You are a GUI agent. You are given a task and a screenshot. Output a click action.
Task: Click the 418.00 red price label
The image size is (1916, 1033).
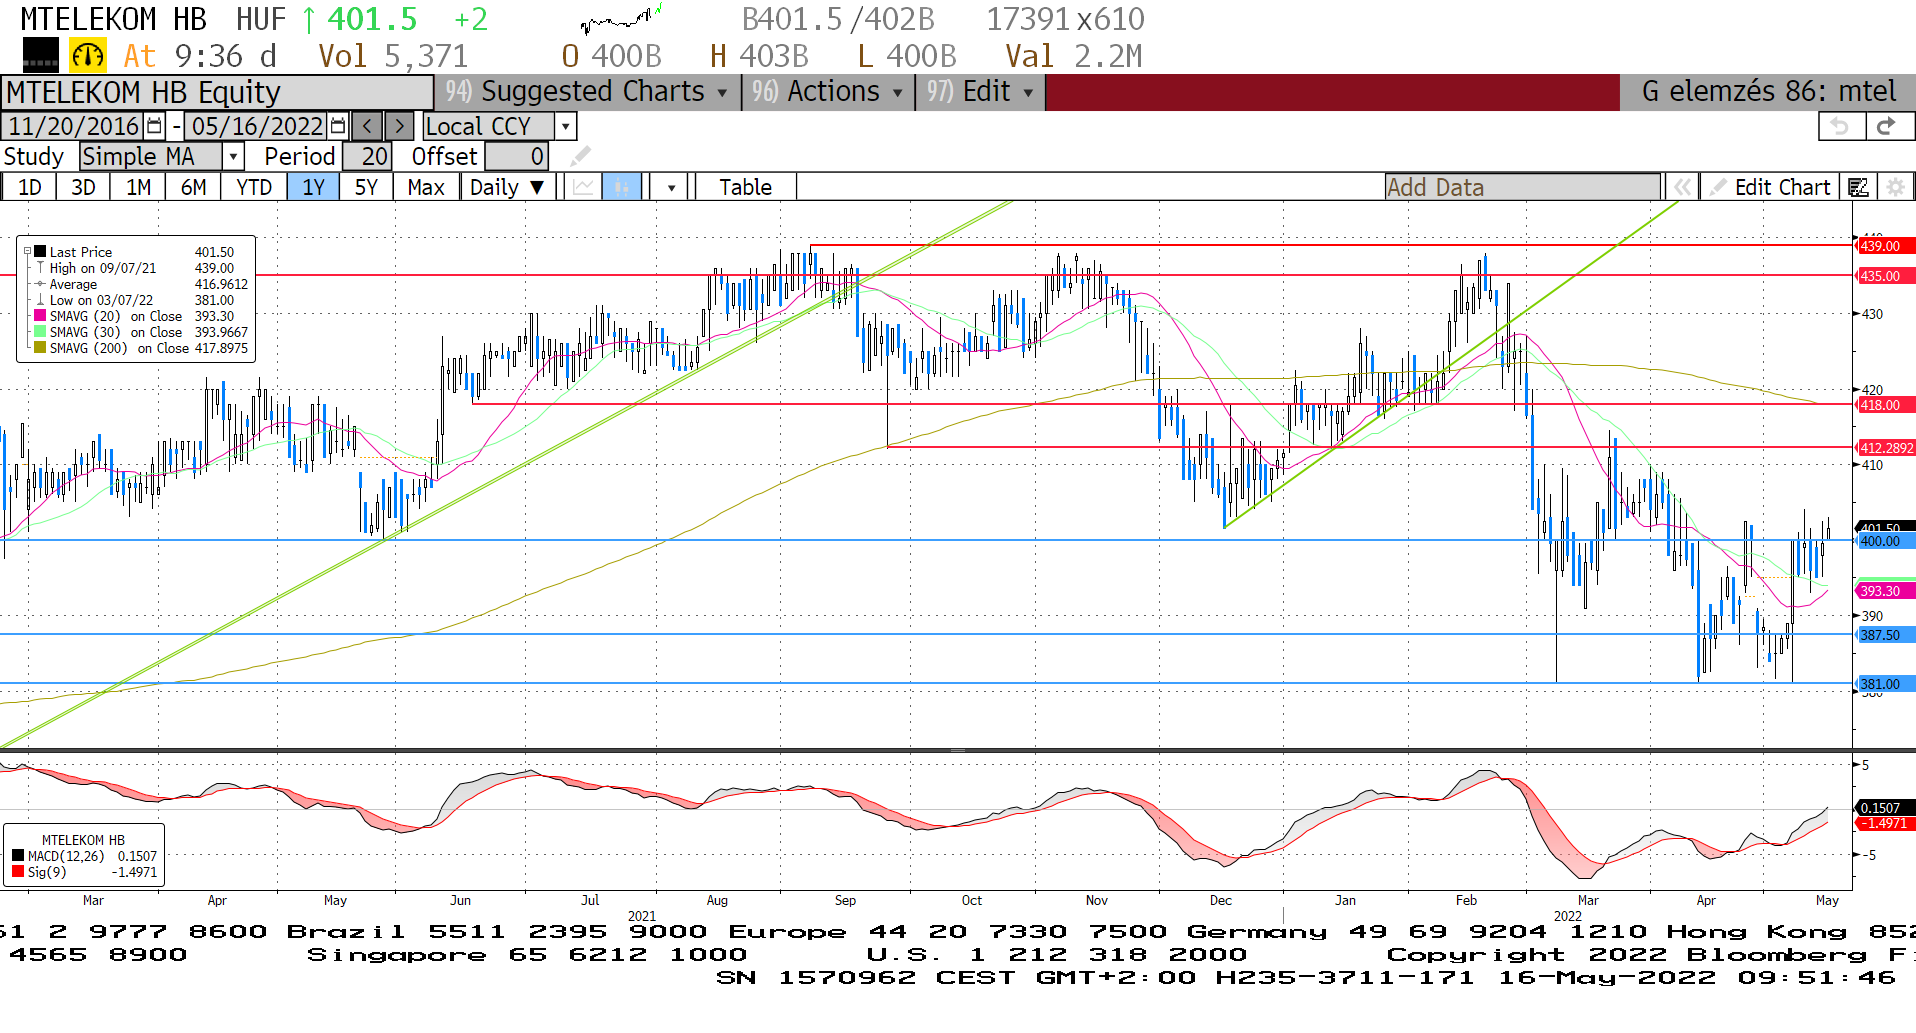(1884, 405)
